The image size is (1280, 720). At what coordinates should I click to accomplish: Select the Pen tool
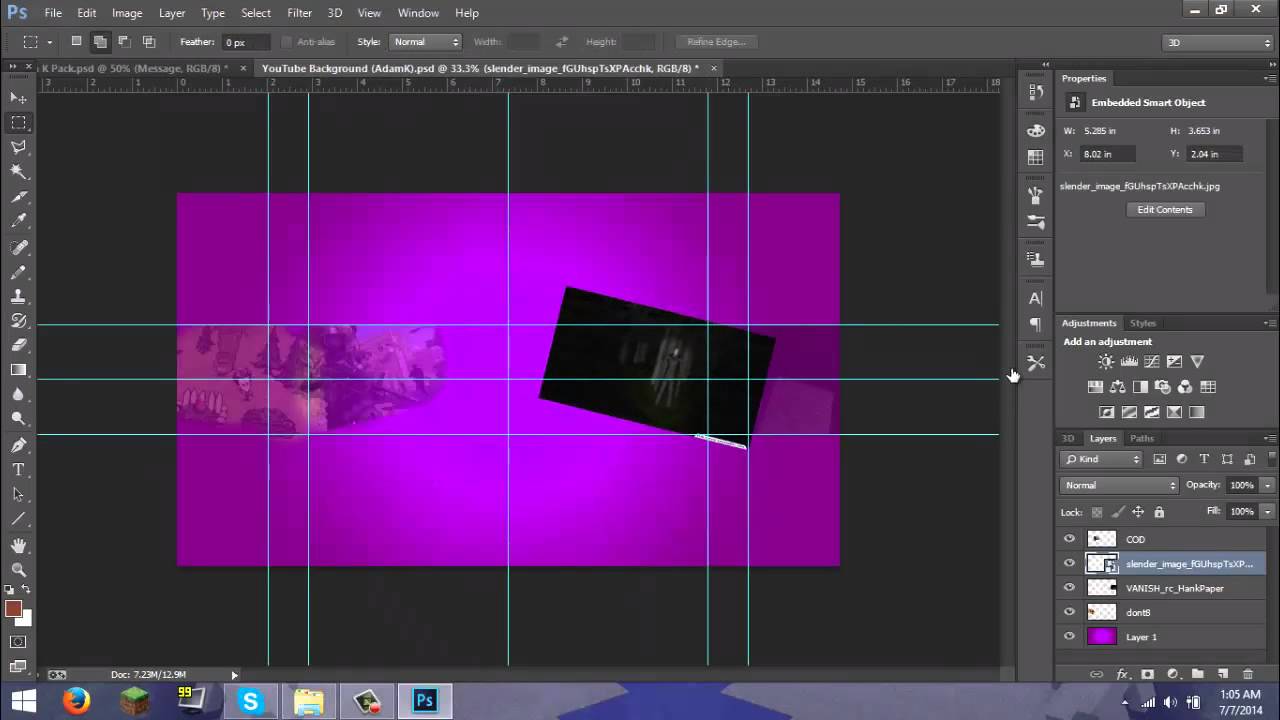point(19,445)
